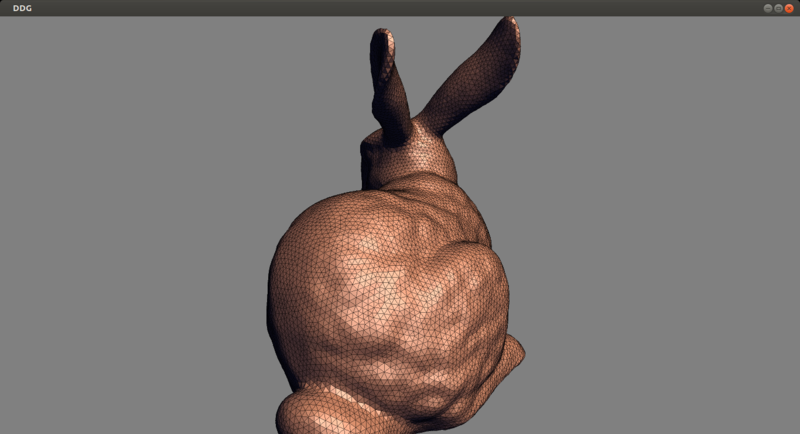Minimize the DDG window
The image size is (800, 434).
(767, 8)
